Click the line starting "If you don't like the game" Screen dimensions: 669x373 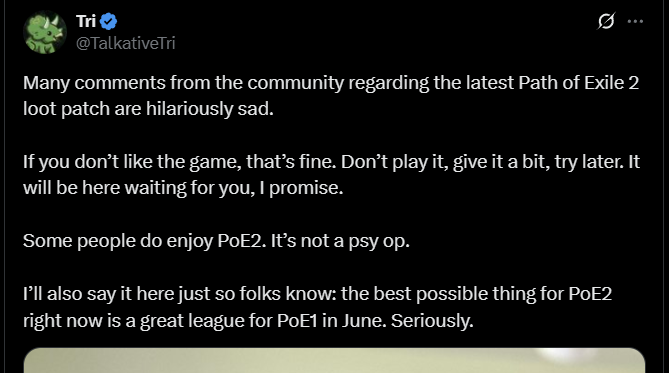click(332, 162)
